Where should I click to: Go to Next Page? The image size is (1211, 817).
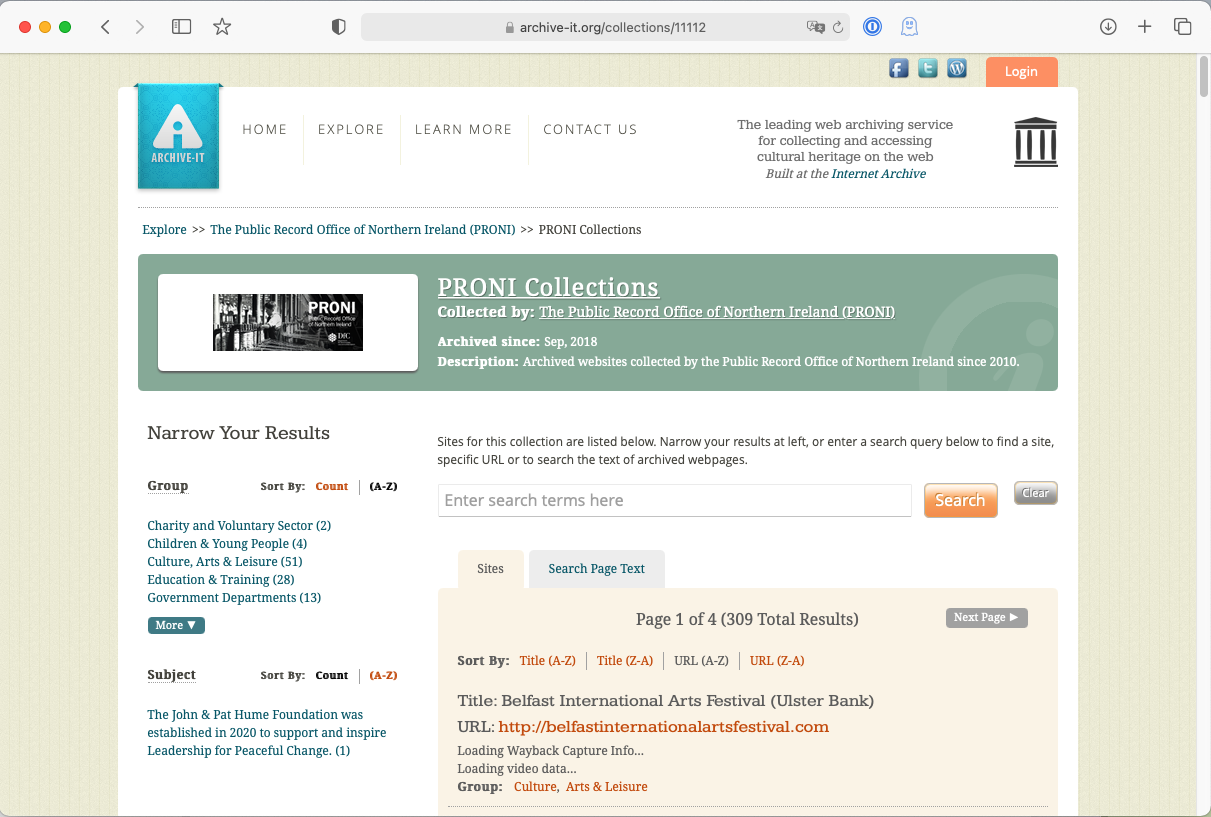pyautogui.click(x=986, y=618)
